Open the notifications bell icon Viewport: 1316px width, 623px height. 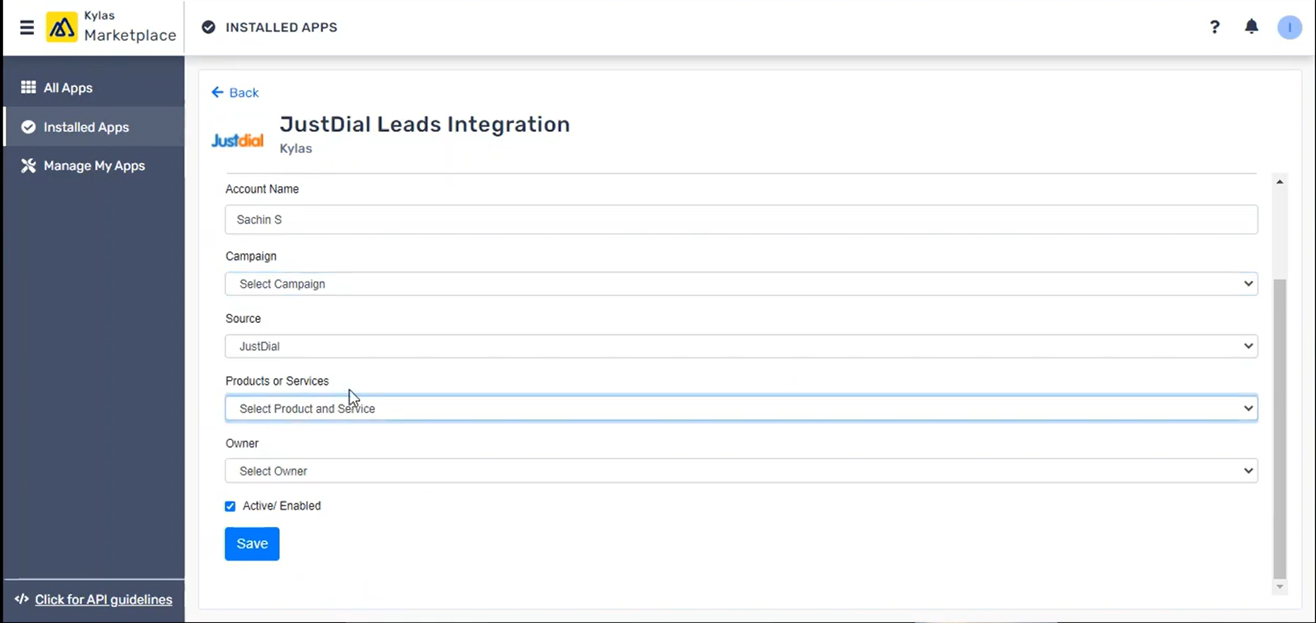pyautogui.click(x=1251, y=27)
